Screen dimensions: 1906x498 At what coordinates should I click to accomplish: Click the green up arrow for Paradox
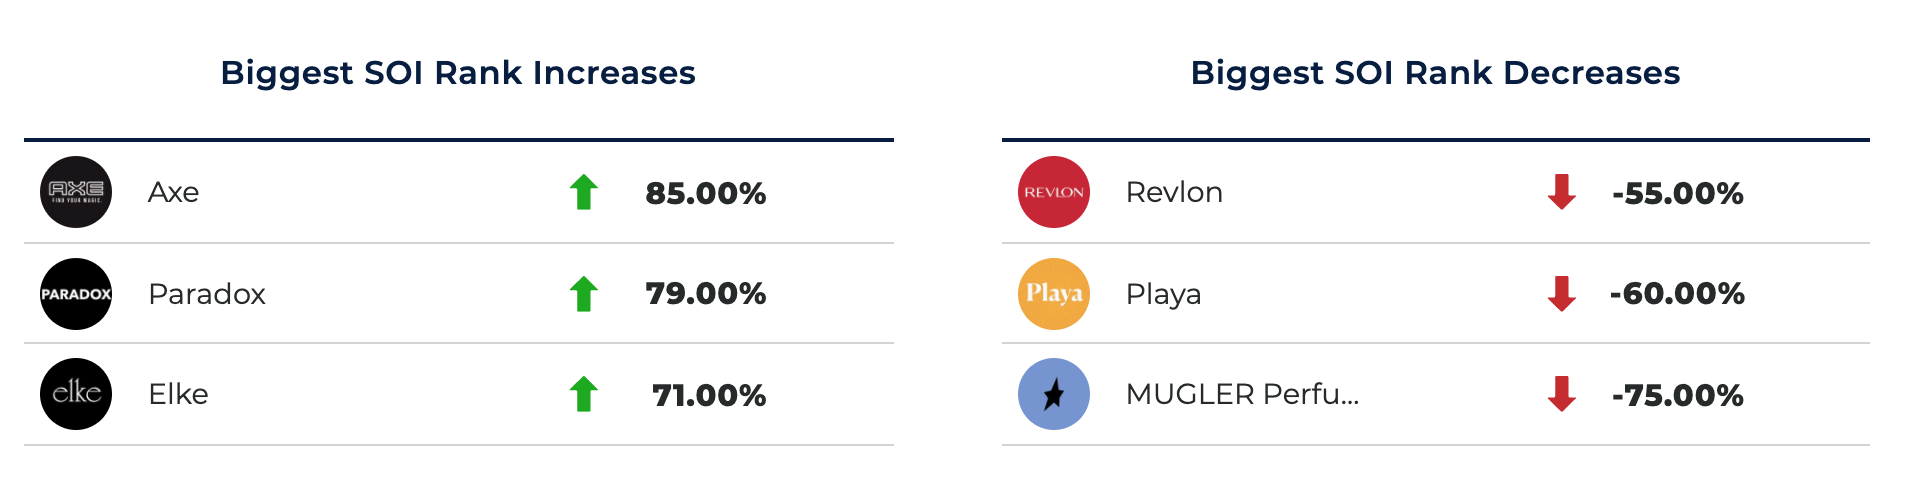pos(584,294)
